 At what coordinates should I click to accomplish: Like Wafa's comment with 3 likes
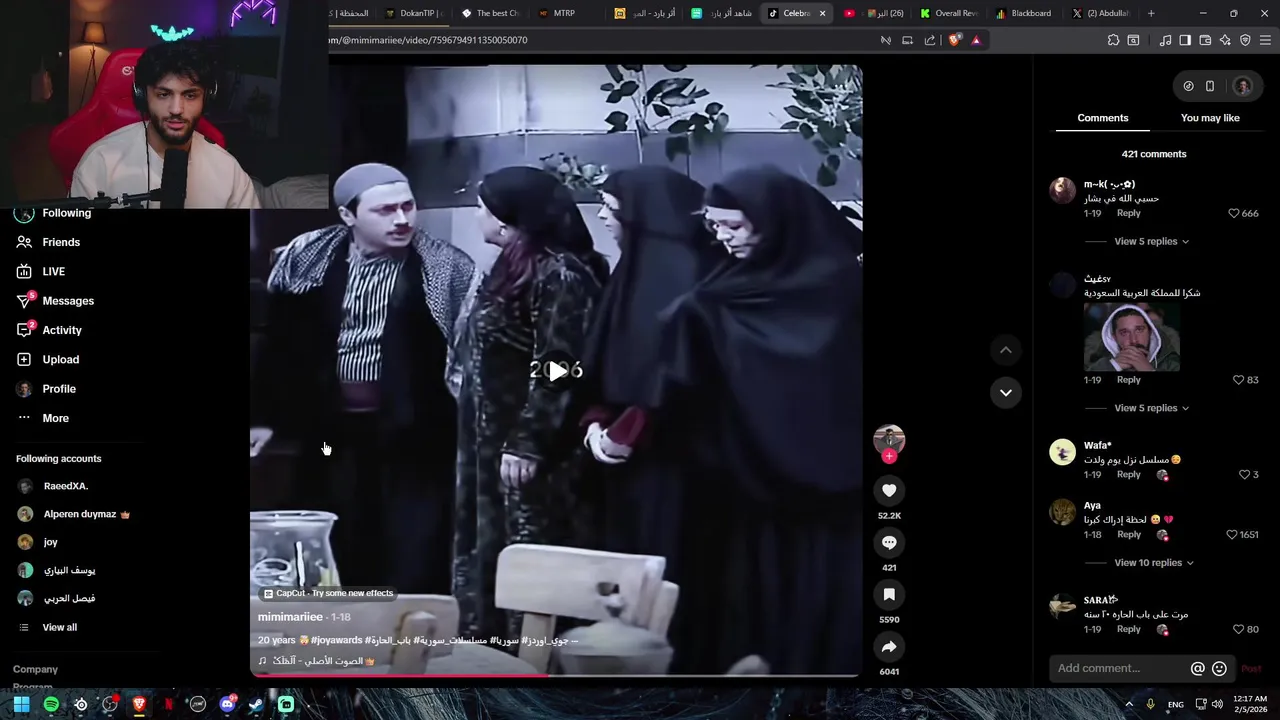(x=1244, y=475)
